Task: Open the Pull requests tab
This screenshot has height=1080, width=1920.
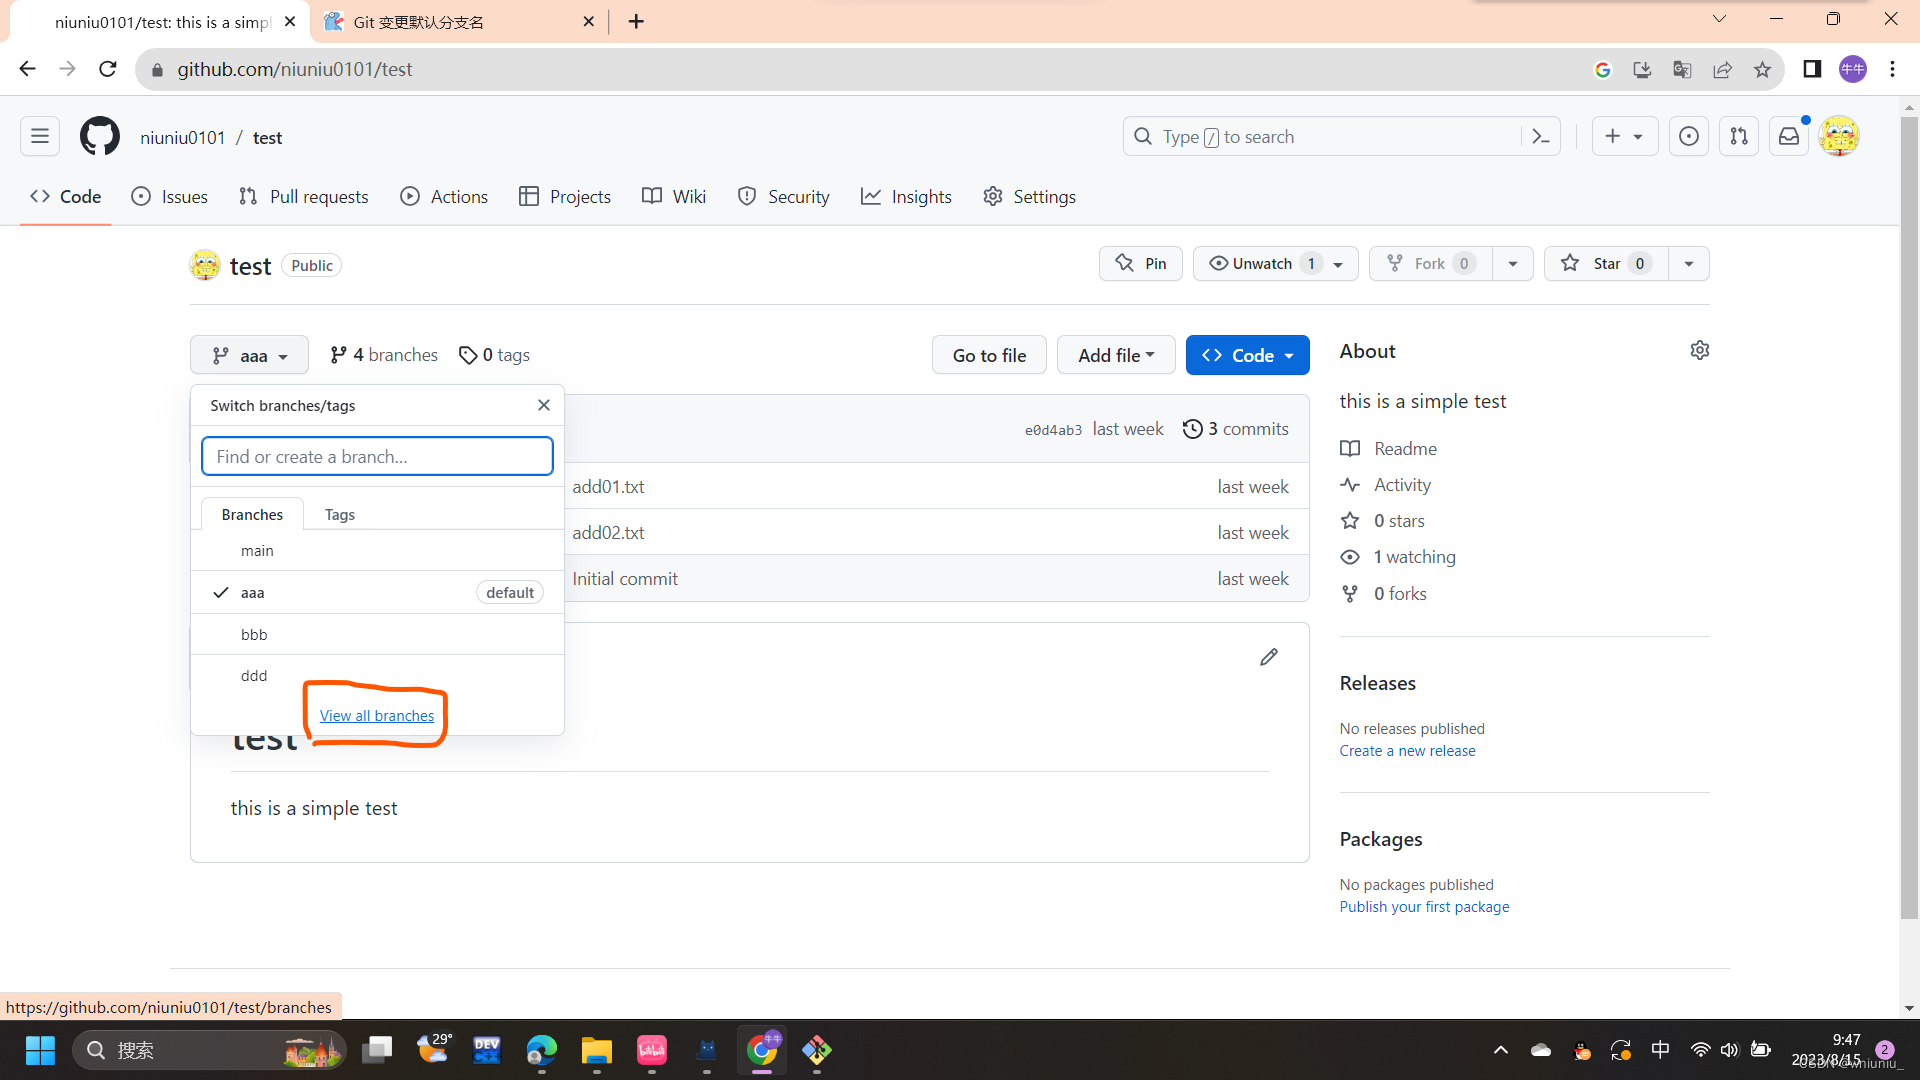Action: tap(304, 197)
